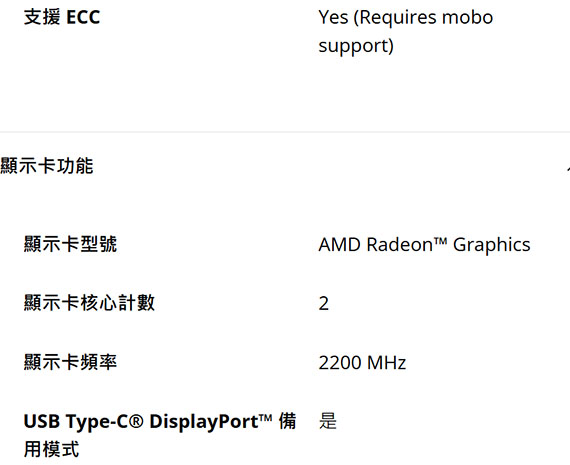Click the registered ® symbol after Type-C
This screenshot has width=570, height=465.
pos(136,422)
